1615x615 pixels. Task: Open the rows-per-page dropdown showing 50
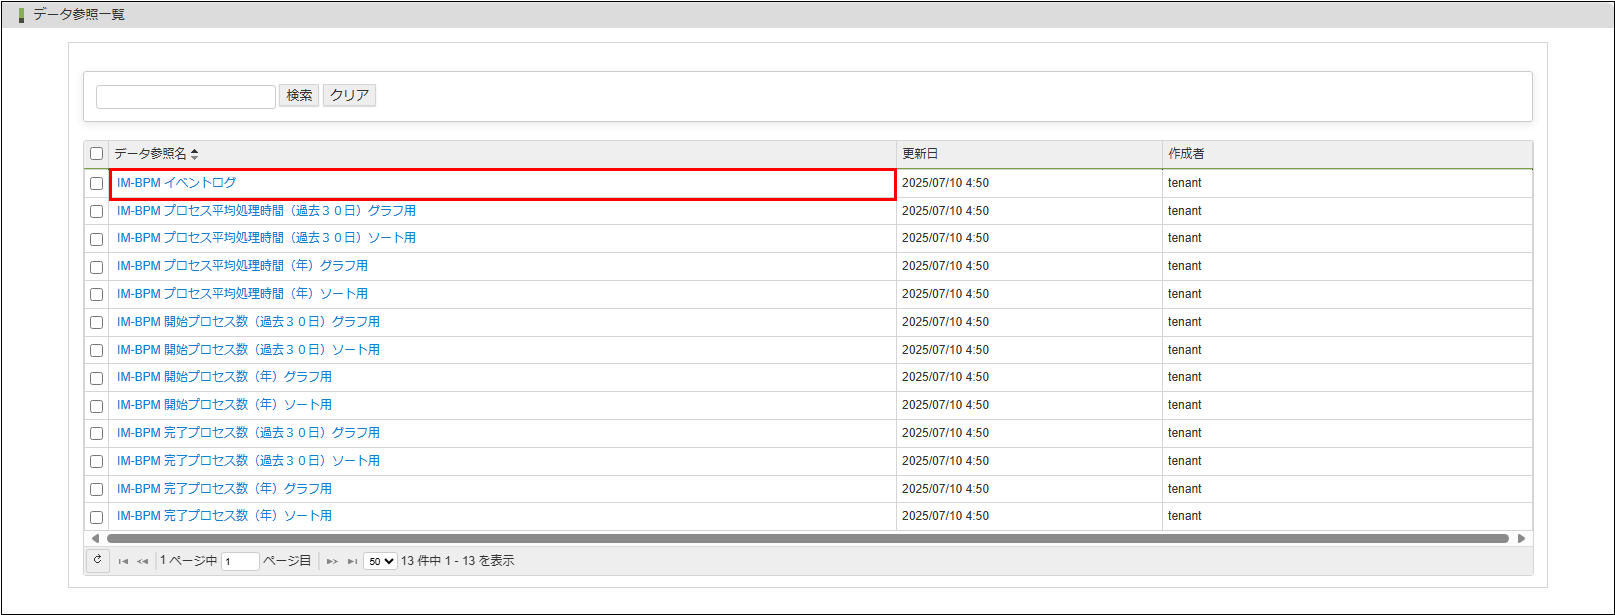click(380, 561)
